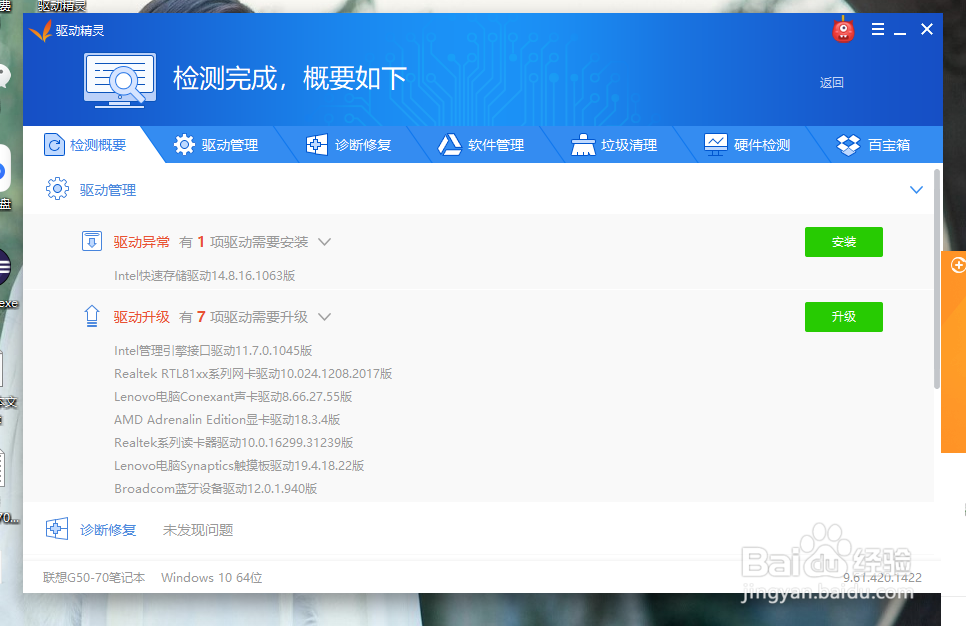Click the Windows 10 64位 label
This screenshot has width=966, height=626.
coord(211,577)
